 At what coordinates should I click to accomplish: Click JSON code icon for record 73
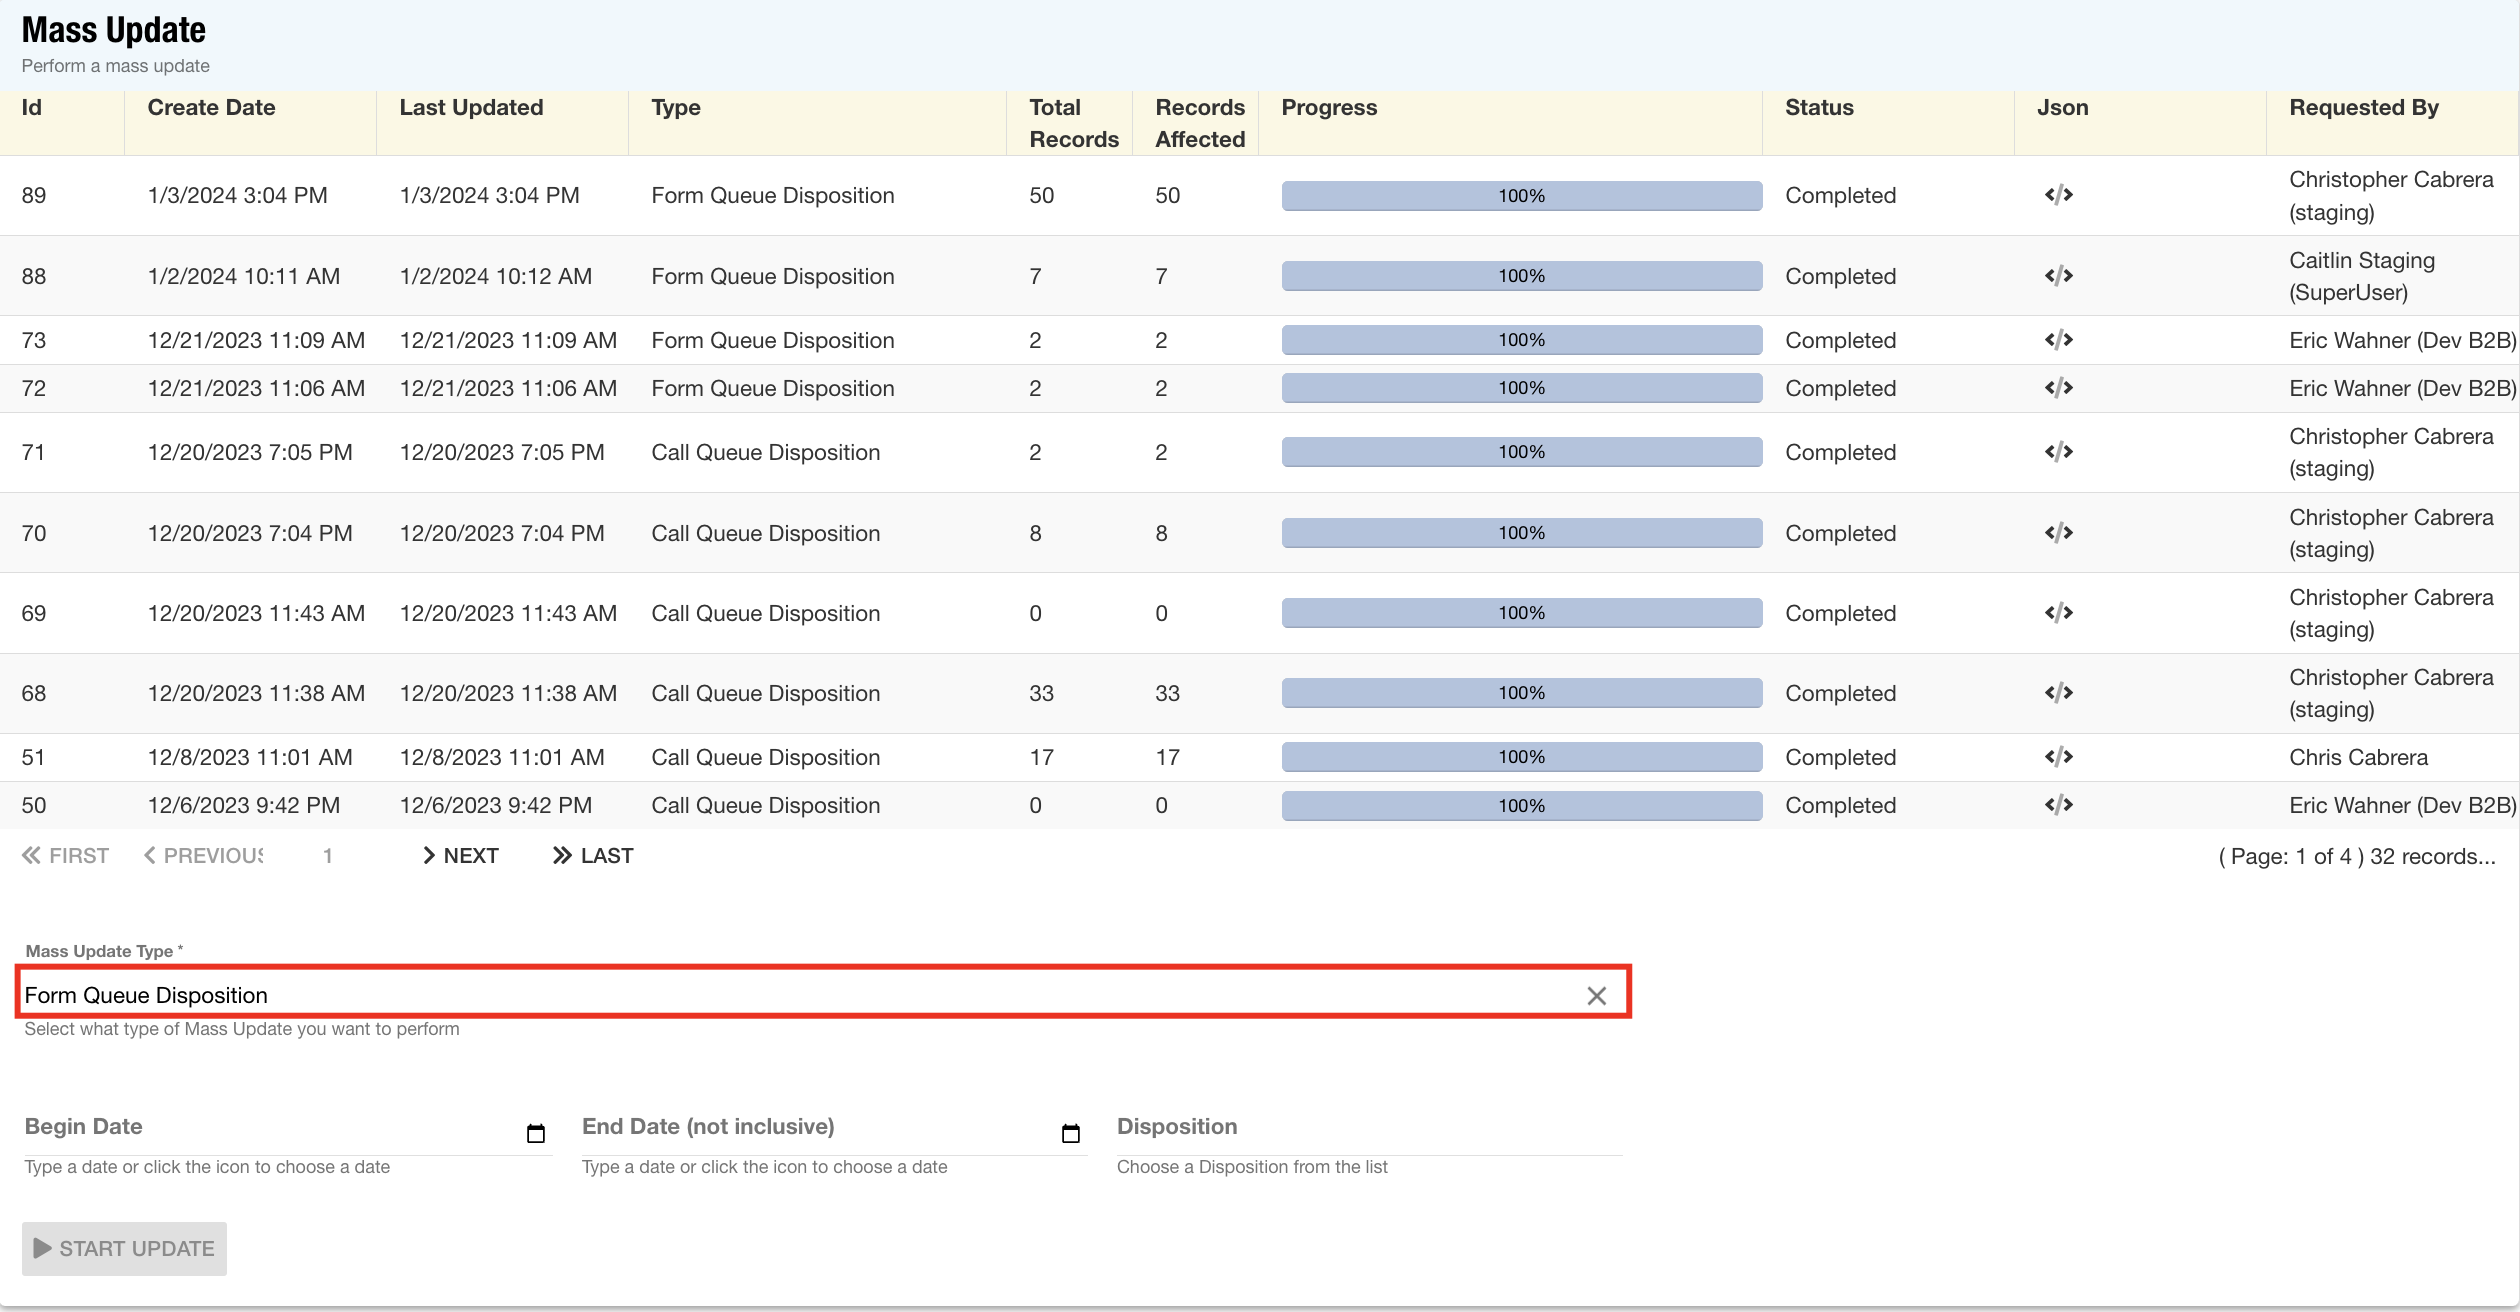(2058, 340)
